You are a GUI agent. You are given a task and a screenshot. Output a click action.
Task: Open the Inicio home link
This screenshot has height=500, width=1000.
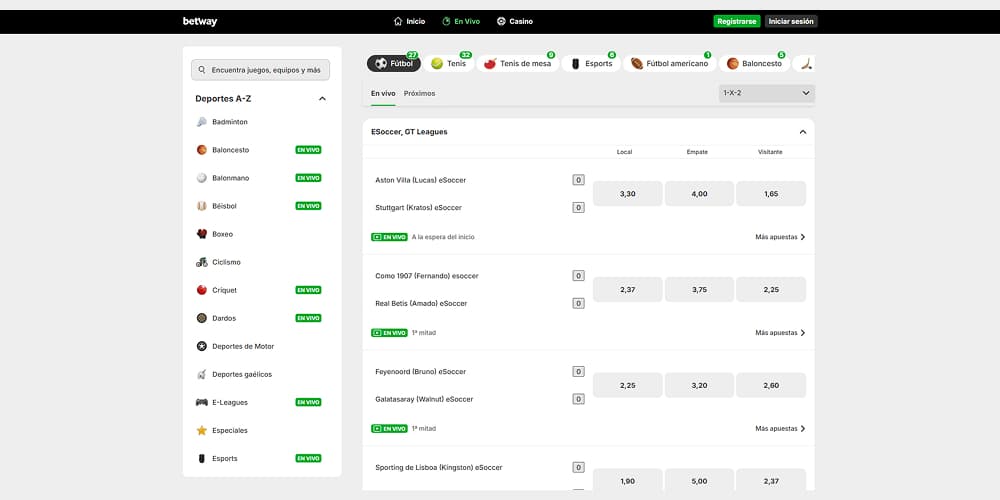409,22
